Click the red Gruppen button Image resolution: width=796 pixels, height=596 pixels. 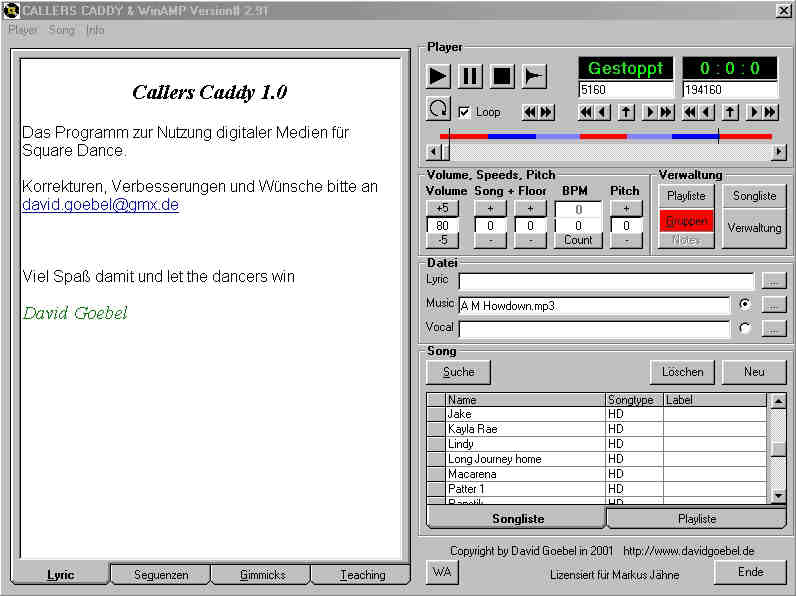click(x=686, y=221)
